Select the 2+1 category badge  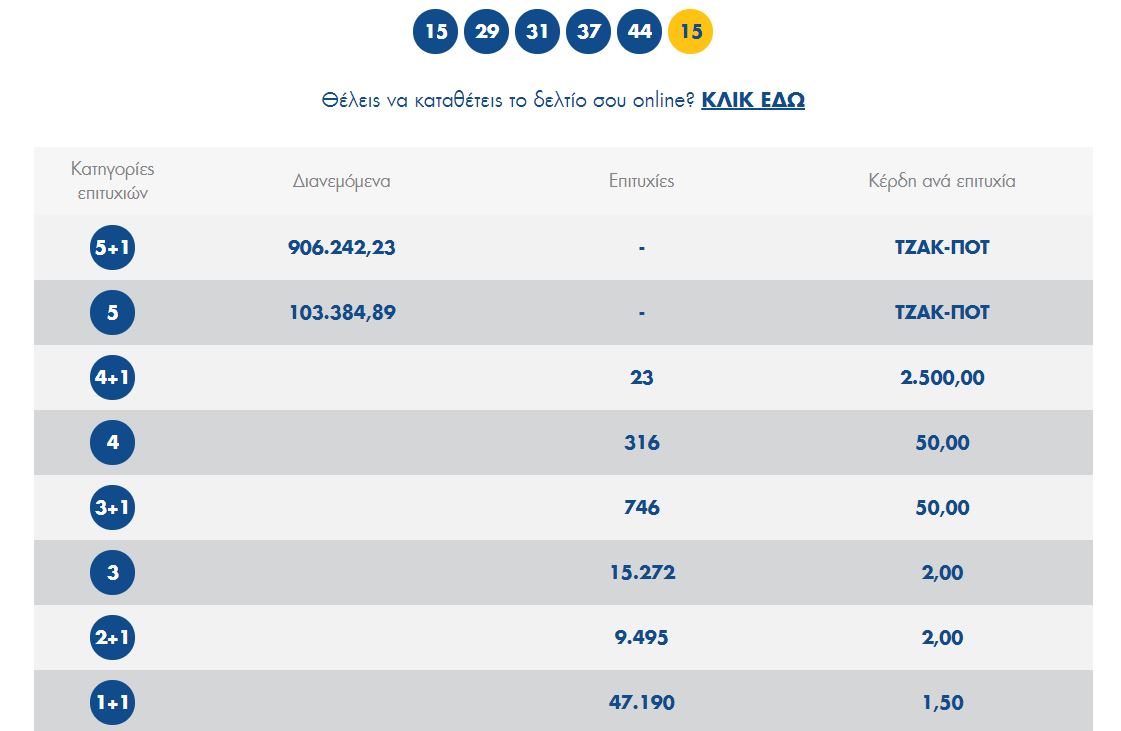(x=112, y=638)
